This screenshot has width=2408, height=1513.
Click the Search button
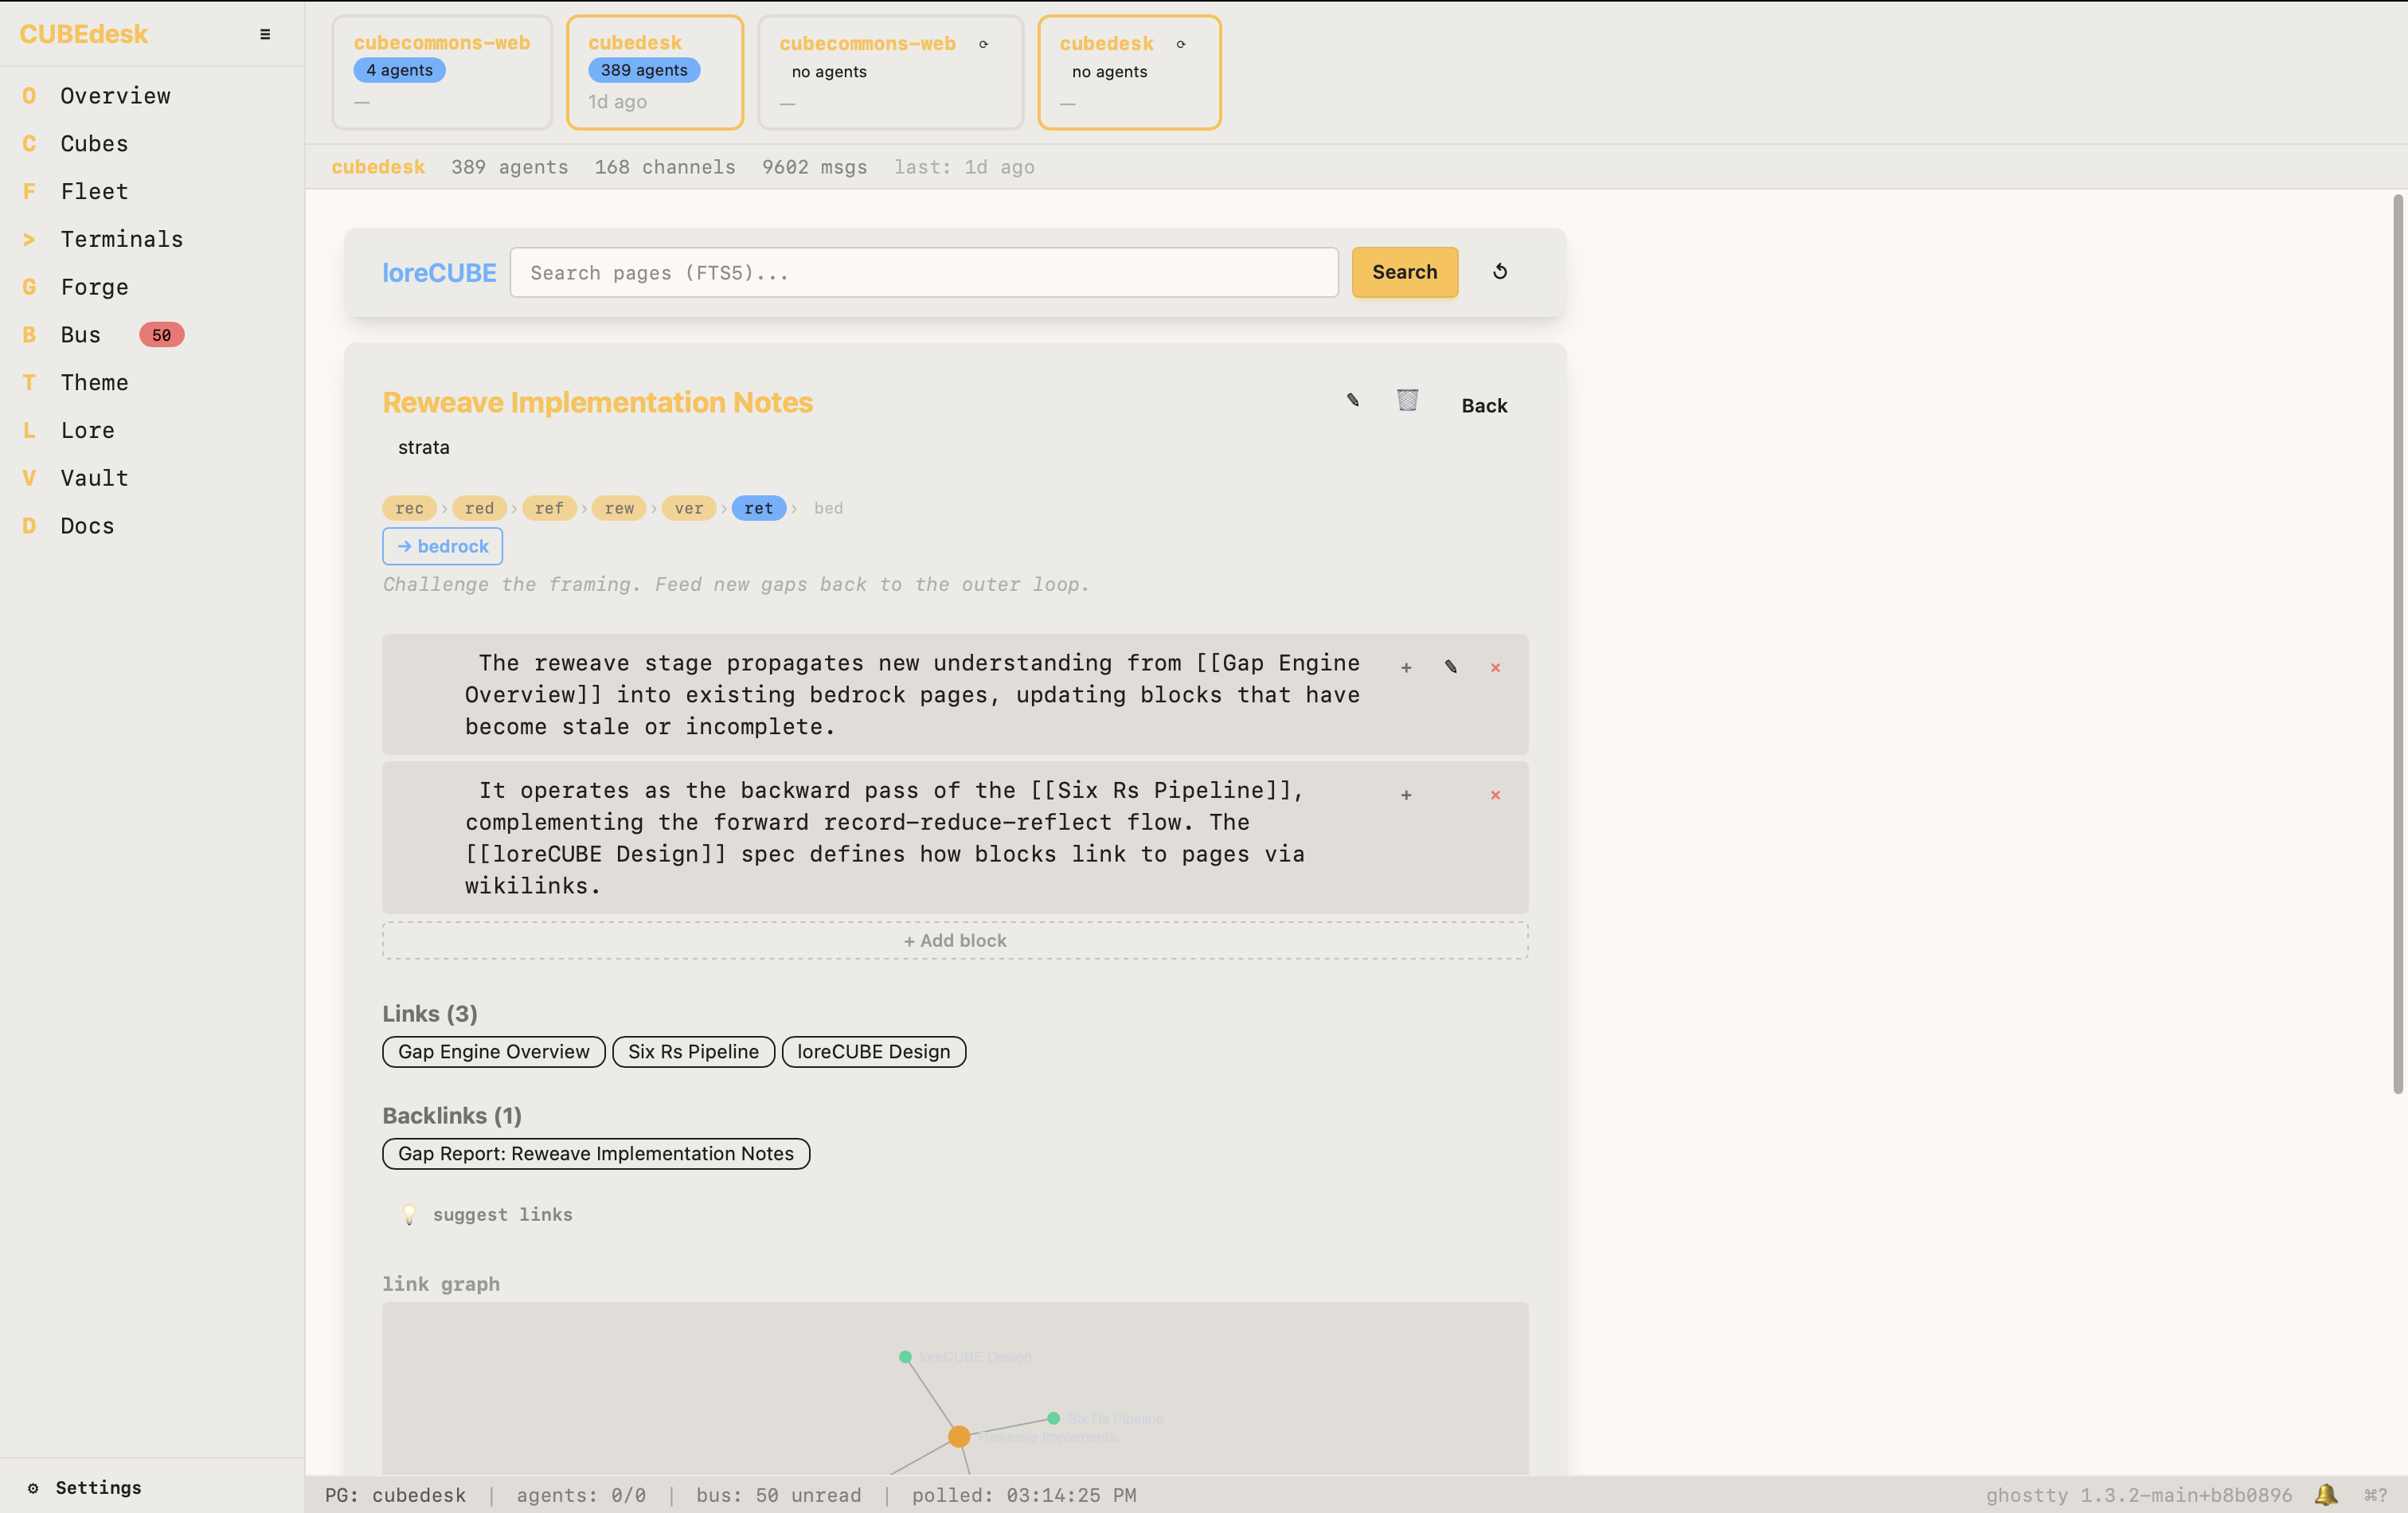click(1404, 272)
